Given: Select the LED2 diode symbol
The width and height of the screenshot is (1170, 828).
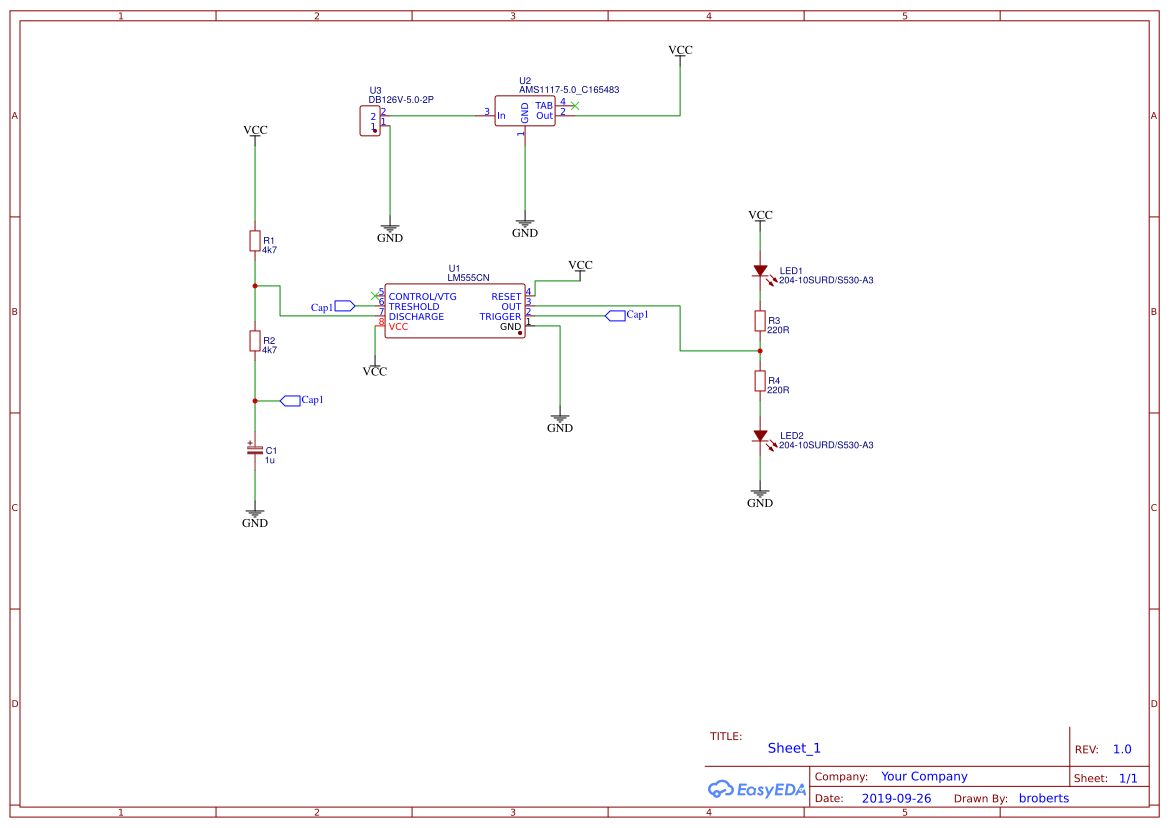Looking at the screenshot, I should pos(760,436).
